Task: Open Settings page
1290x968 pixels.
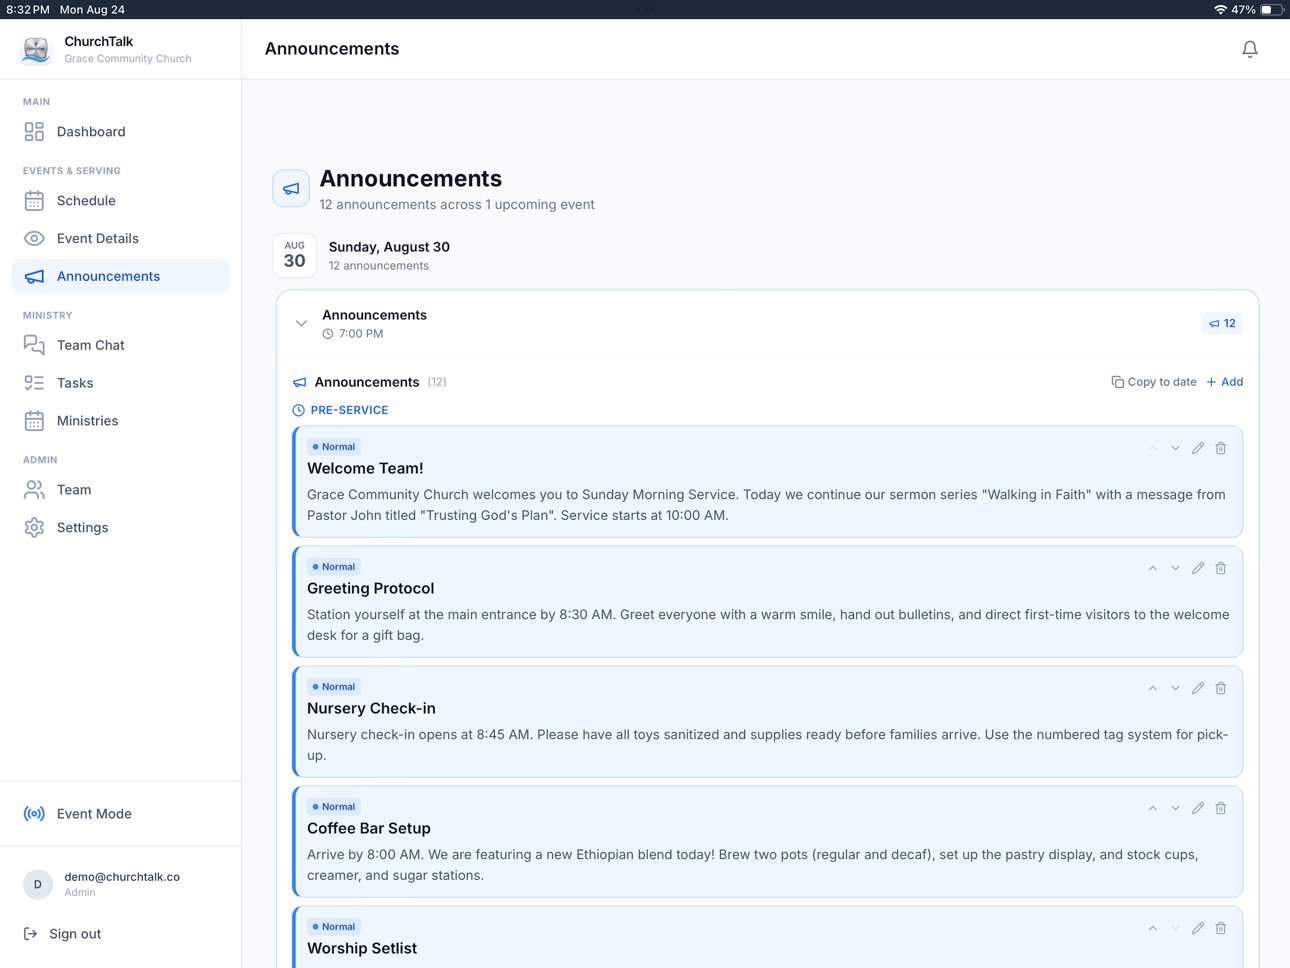Action: click(120, 529)
